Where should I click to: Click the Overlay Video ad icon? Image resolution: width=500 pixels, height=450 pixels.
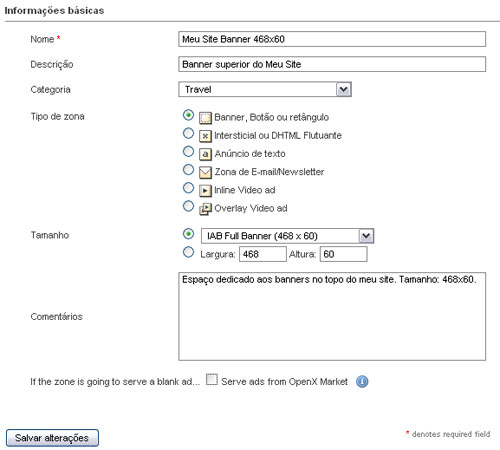click(205, 209)
